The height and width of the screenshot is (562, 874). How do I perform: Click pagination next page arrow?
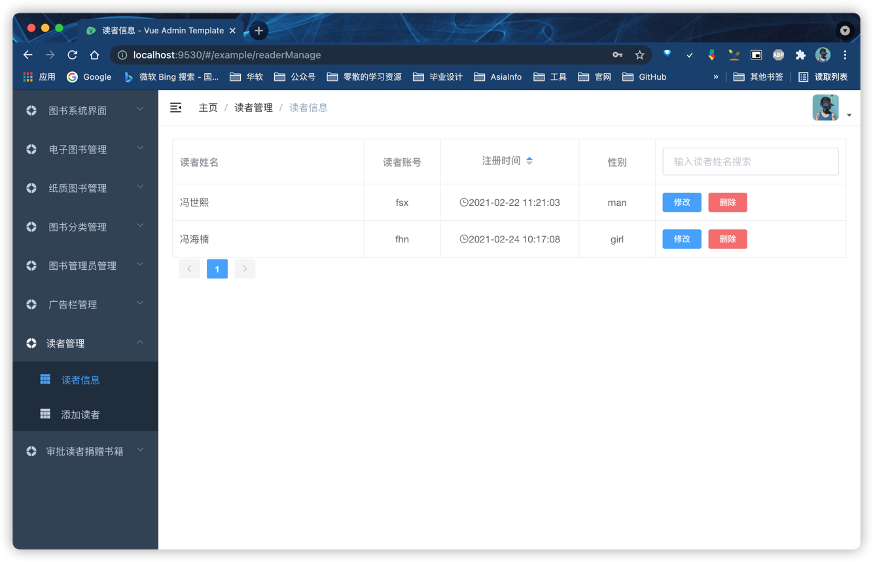click(x=245, y=269)
